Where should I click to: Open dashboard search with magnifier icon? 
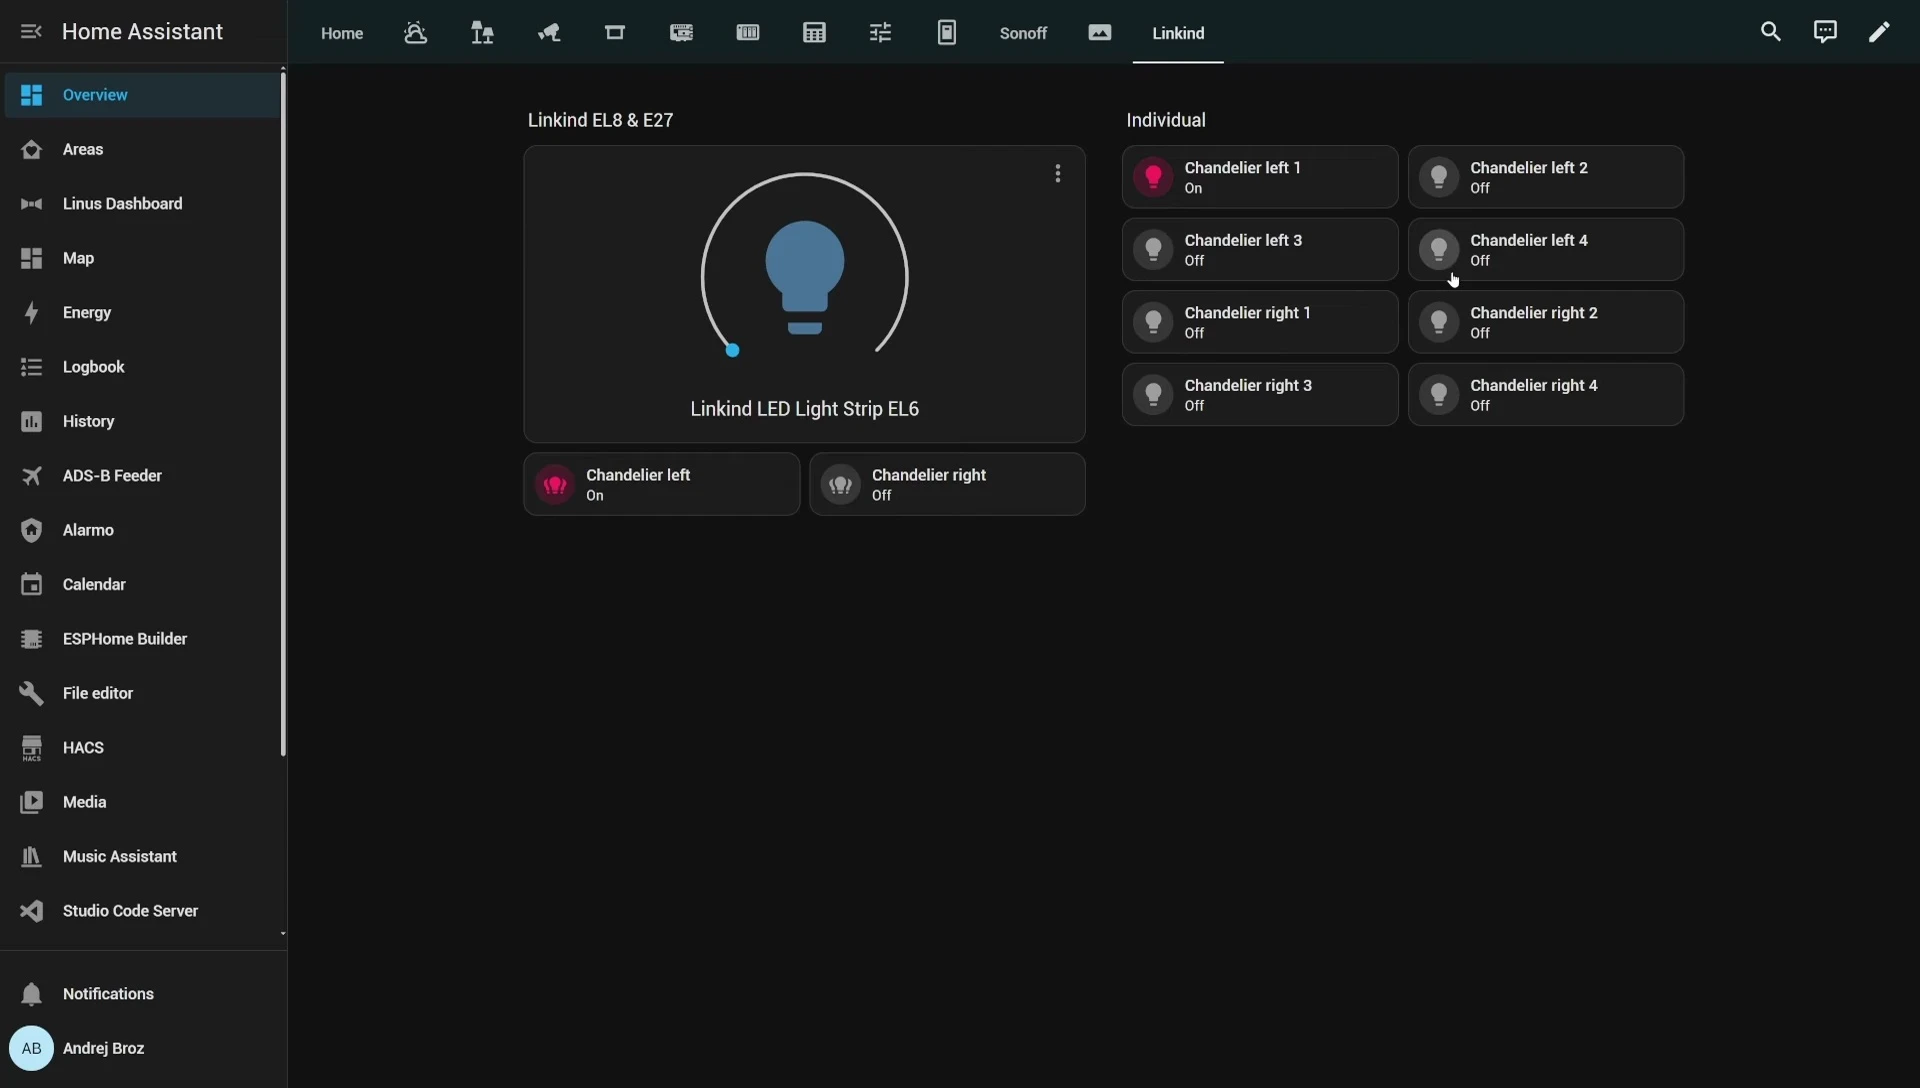tap(1771, 32)
